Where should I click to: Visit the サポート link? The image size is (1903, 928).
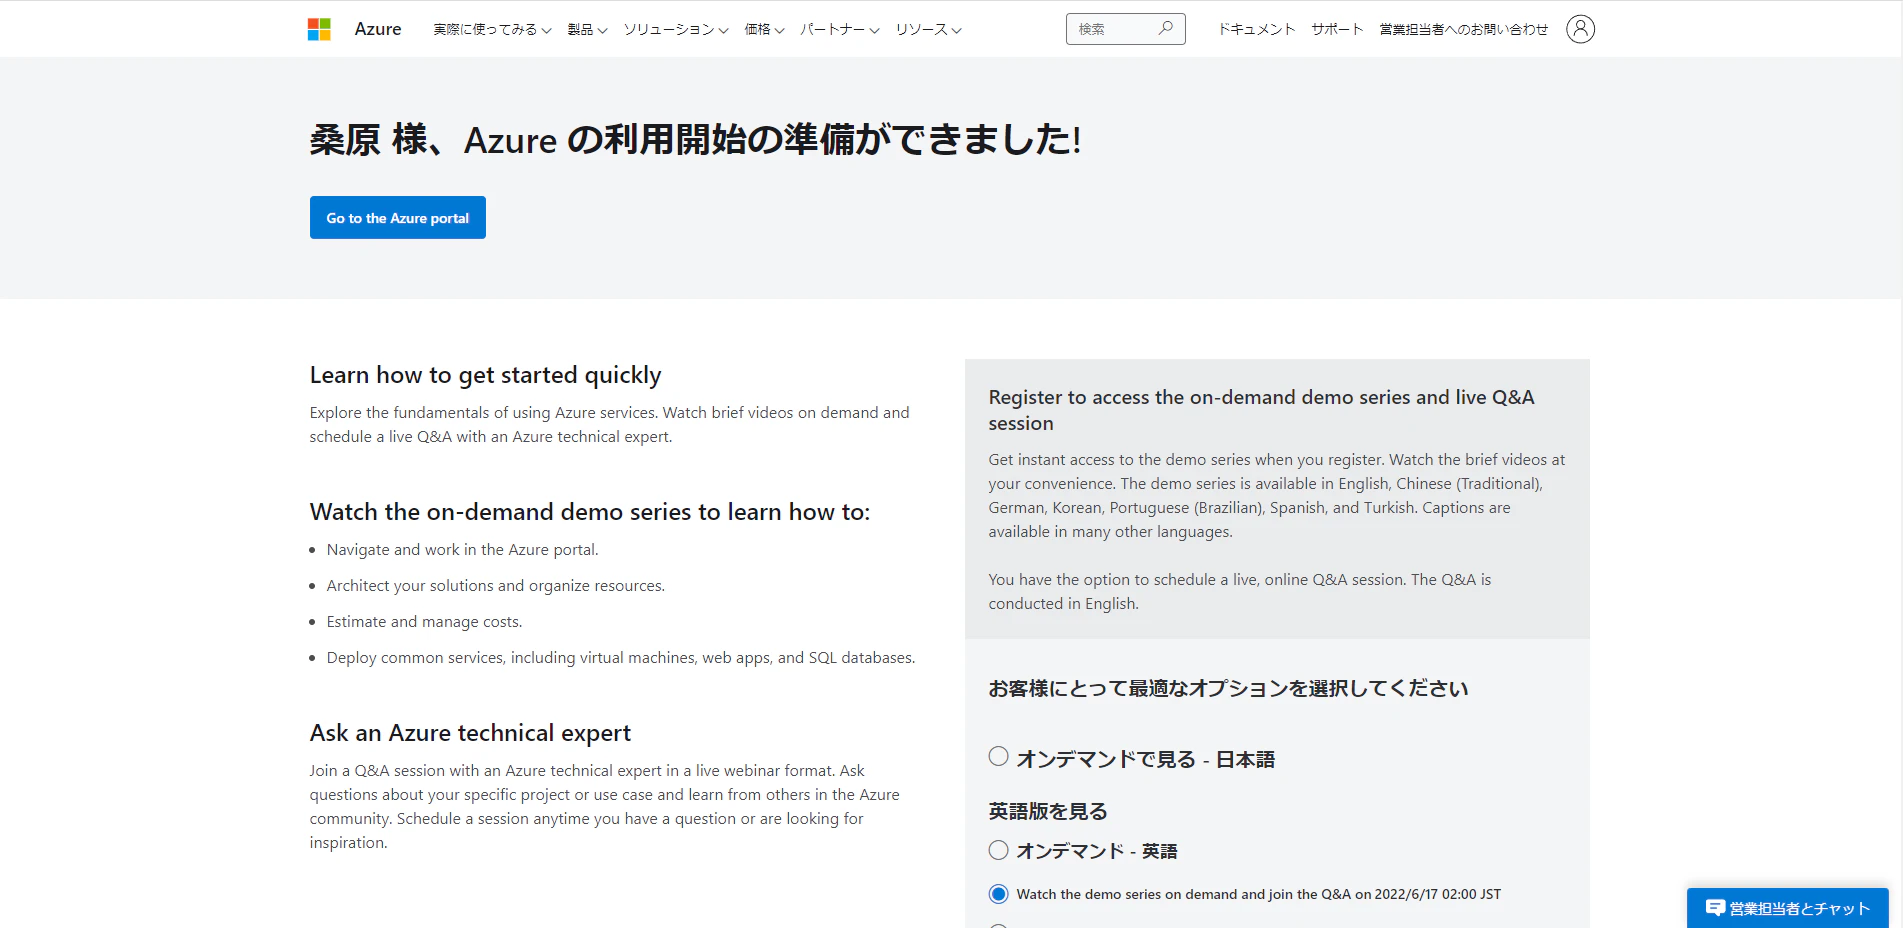click(x=1337, y=29)
